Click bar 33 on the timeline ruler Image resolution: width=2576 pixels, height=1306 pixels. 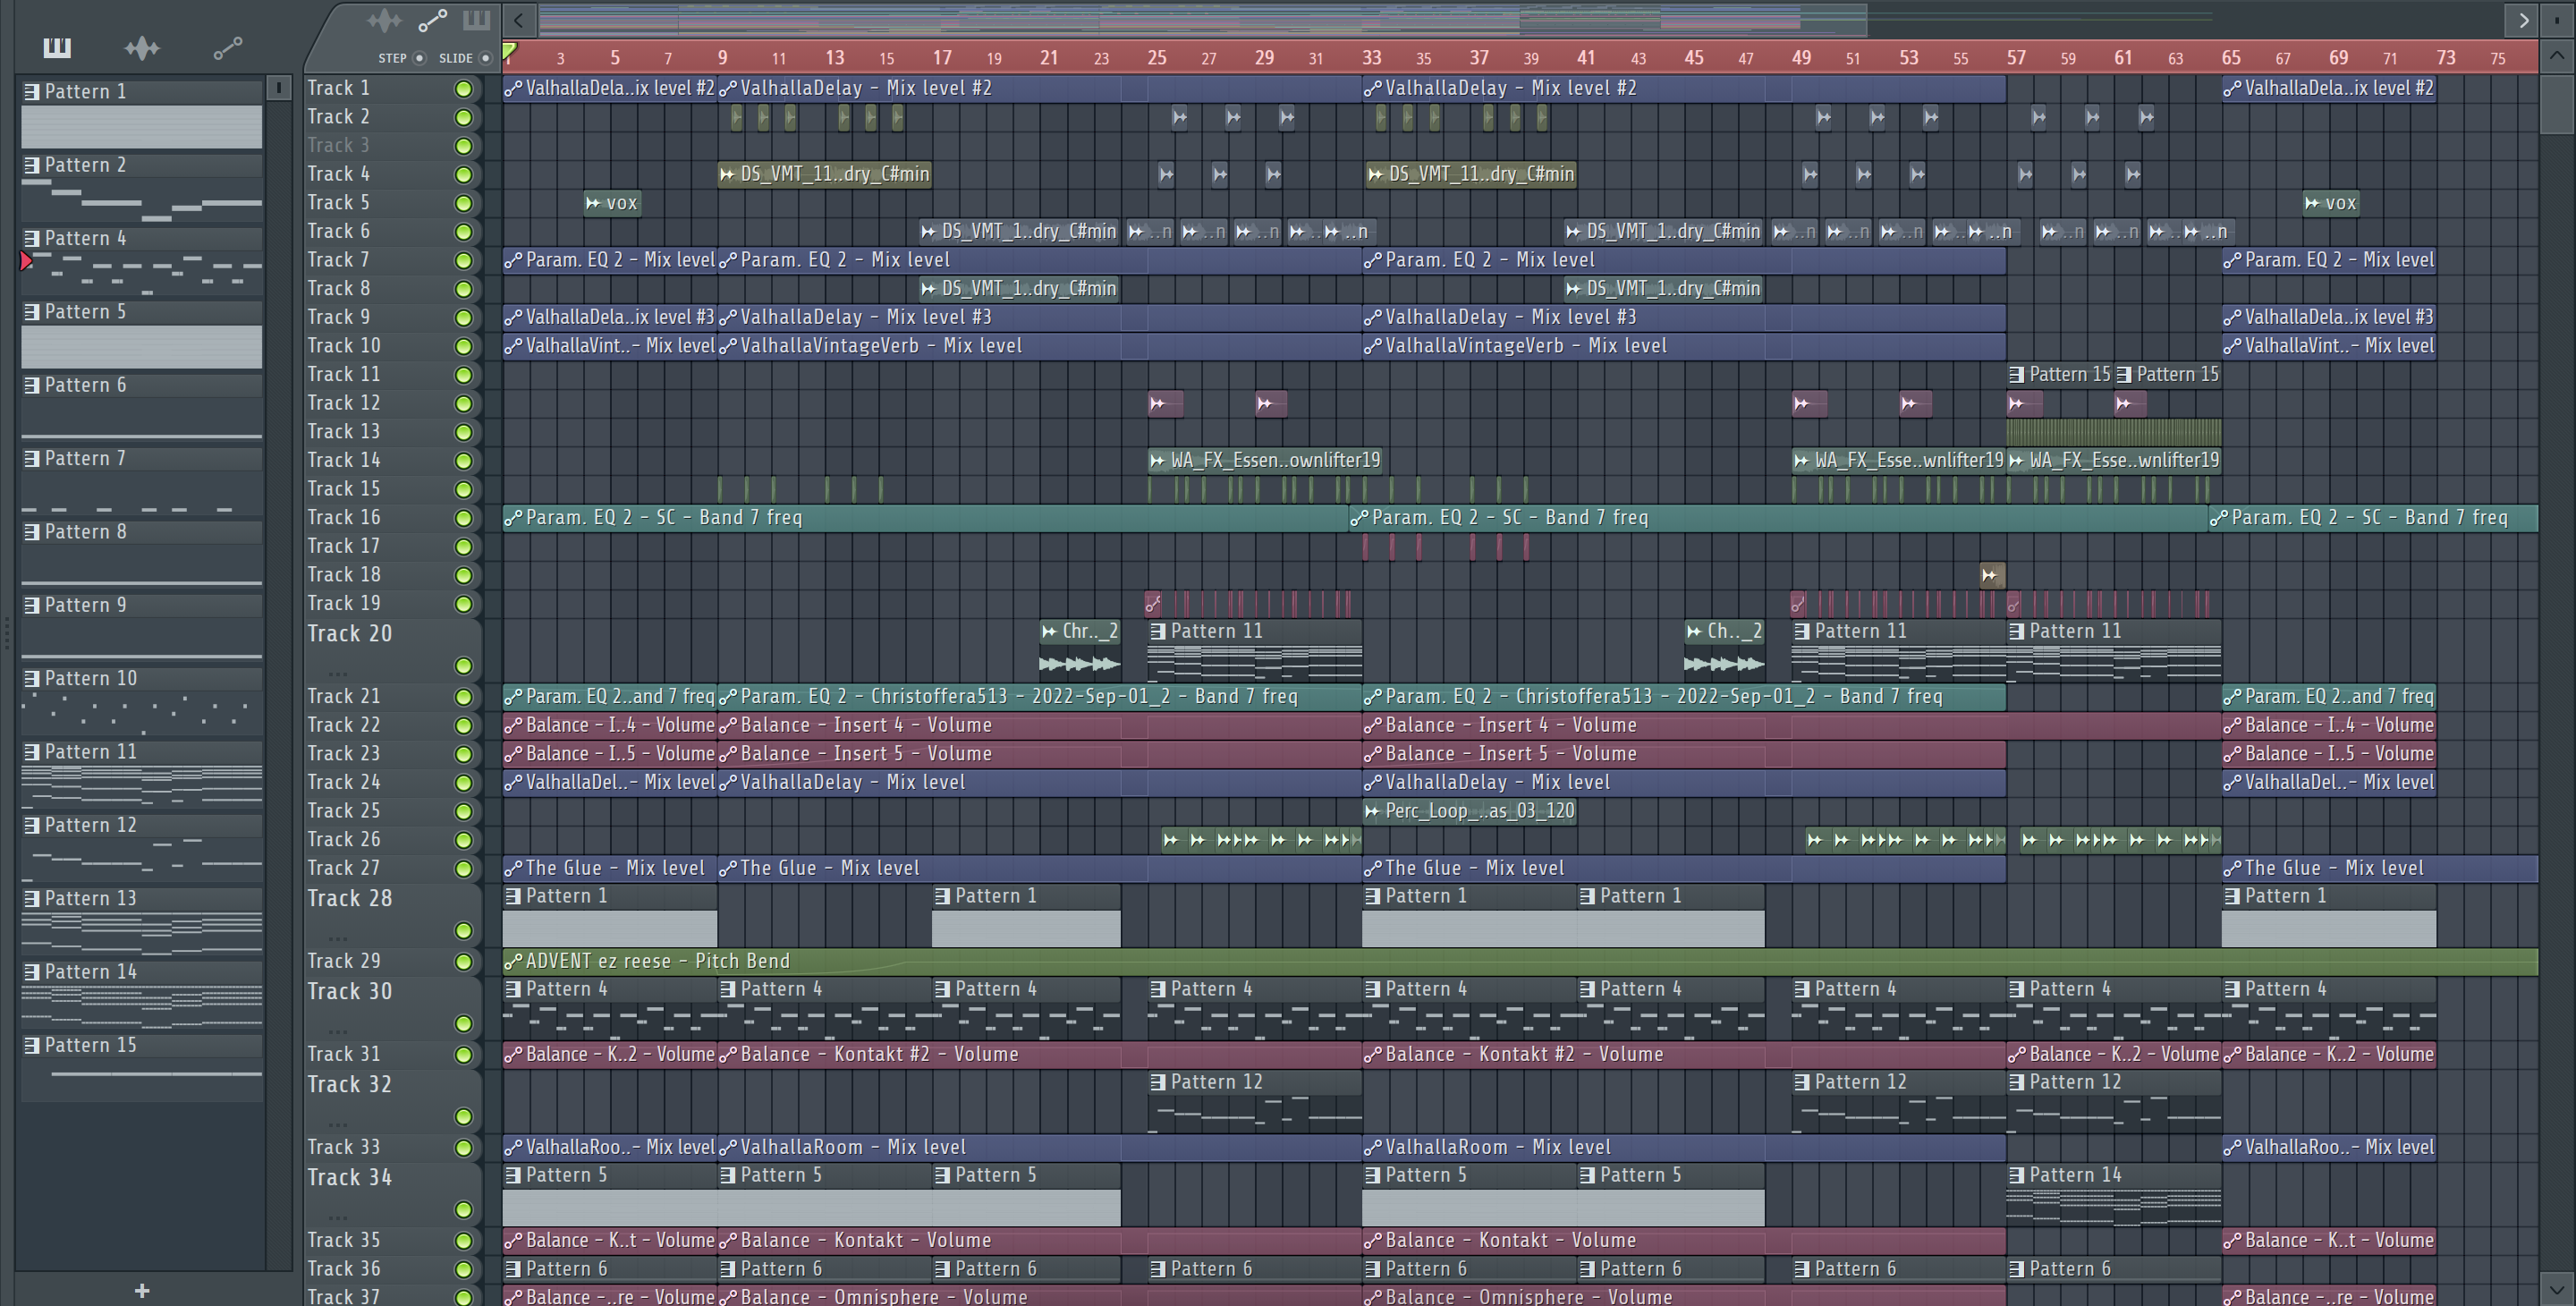point(1372,58)
